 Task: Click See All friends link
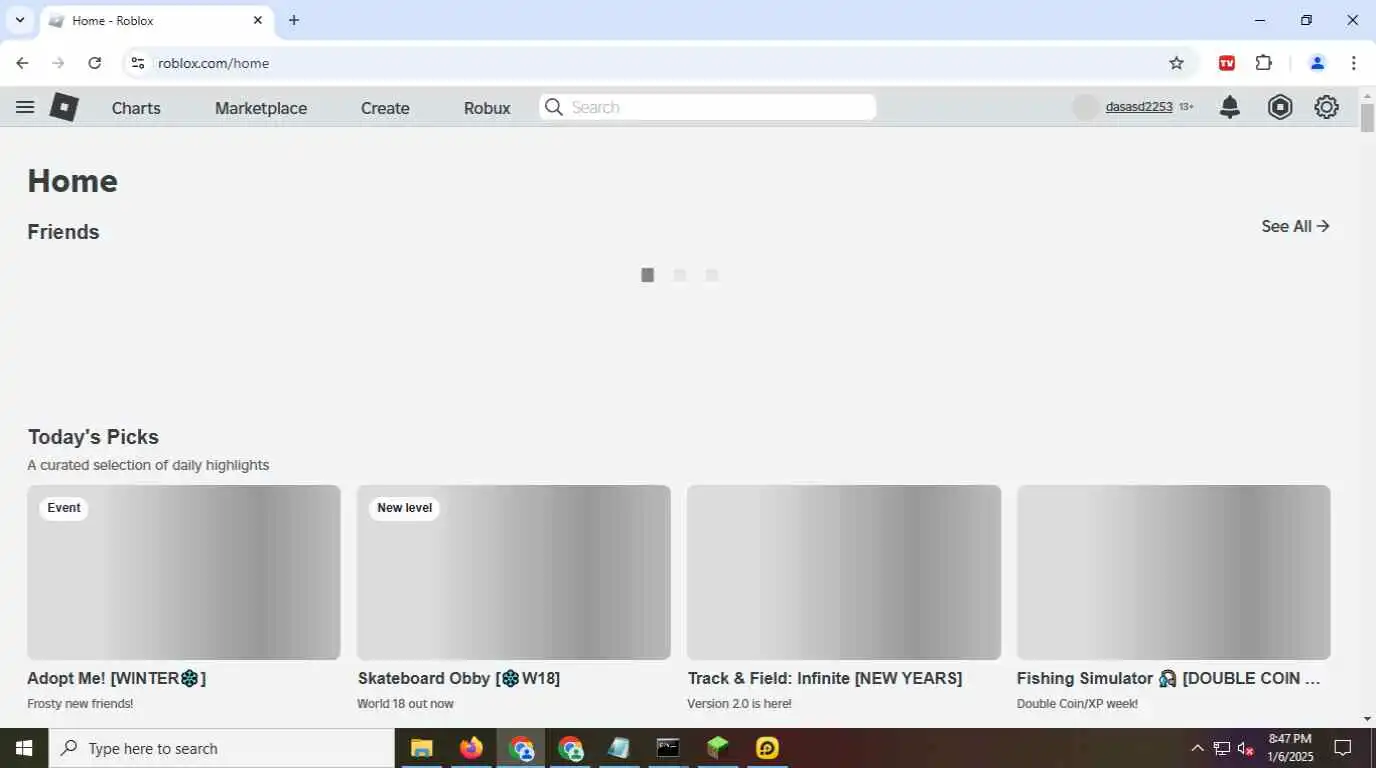coord(1295,226)
